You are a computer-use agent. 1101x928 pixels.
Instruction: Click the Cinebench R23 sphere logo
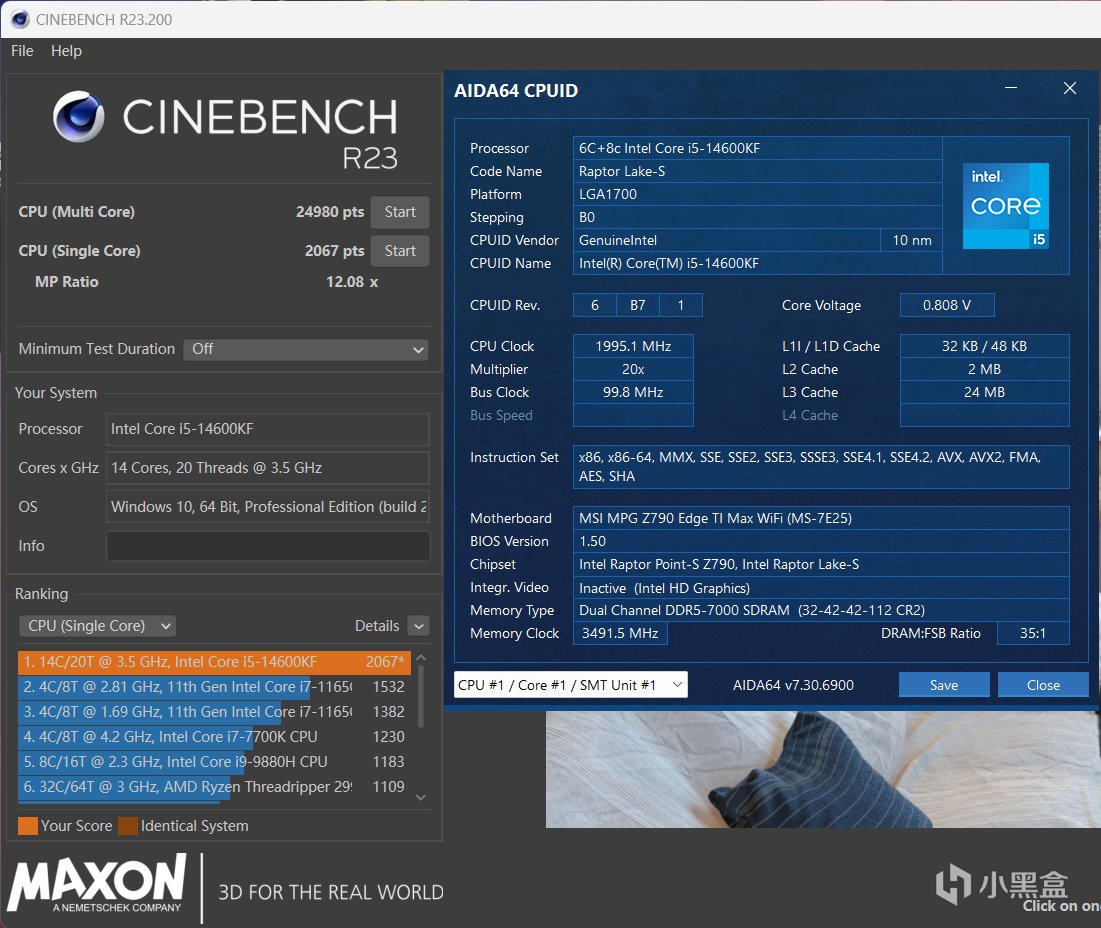79,116
